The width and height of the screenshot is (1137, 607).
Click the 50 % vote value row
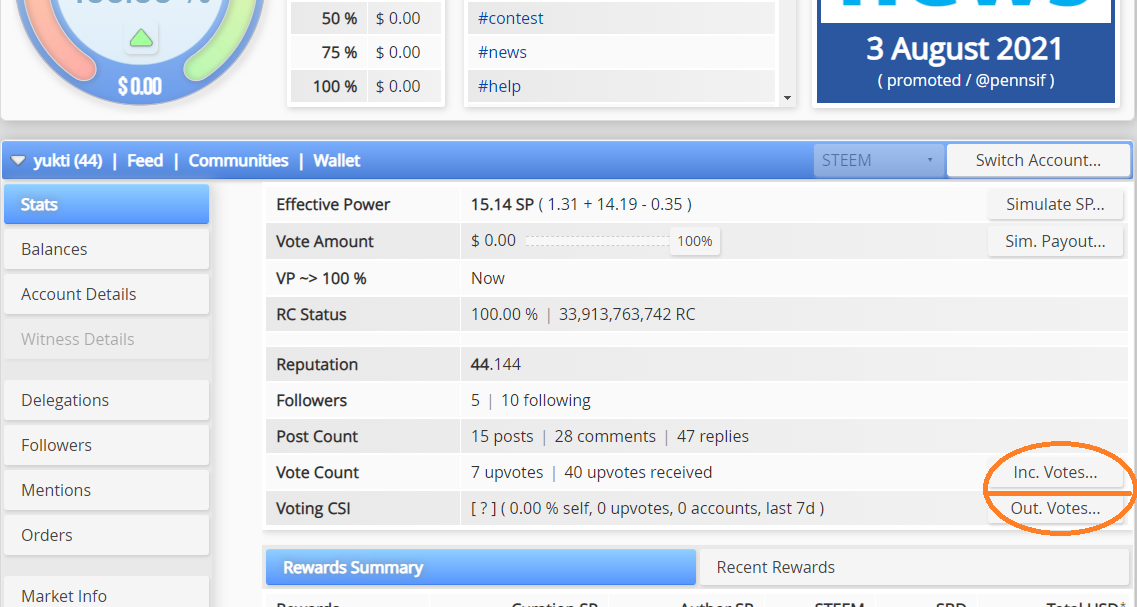point(366,18)
